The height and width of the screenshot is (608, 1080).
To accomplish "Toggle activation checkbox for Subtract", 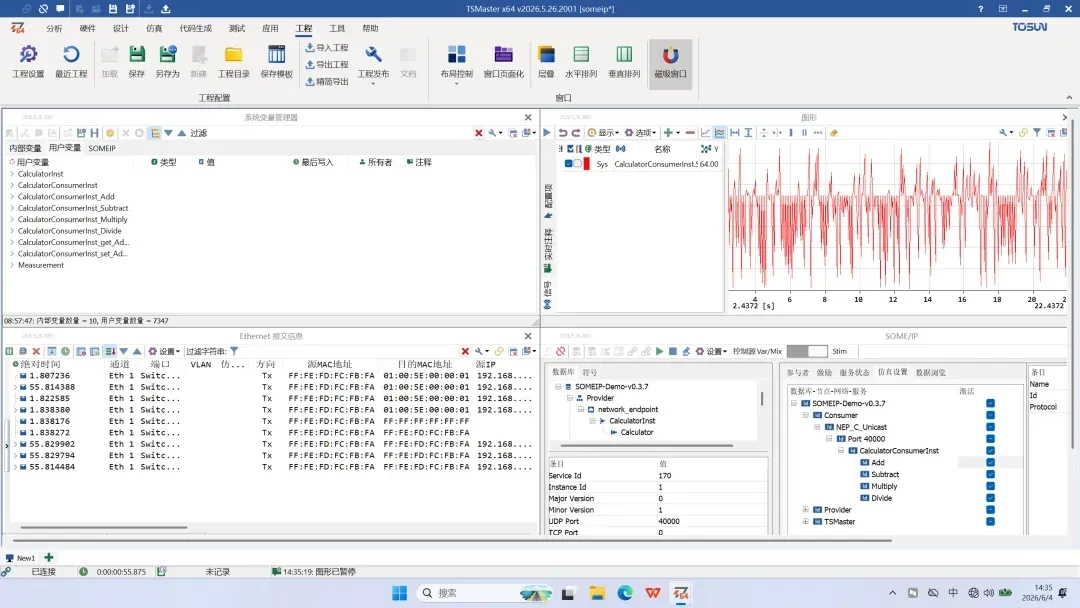I will click(990, 474).
